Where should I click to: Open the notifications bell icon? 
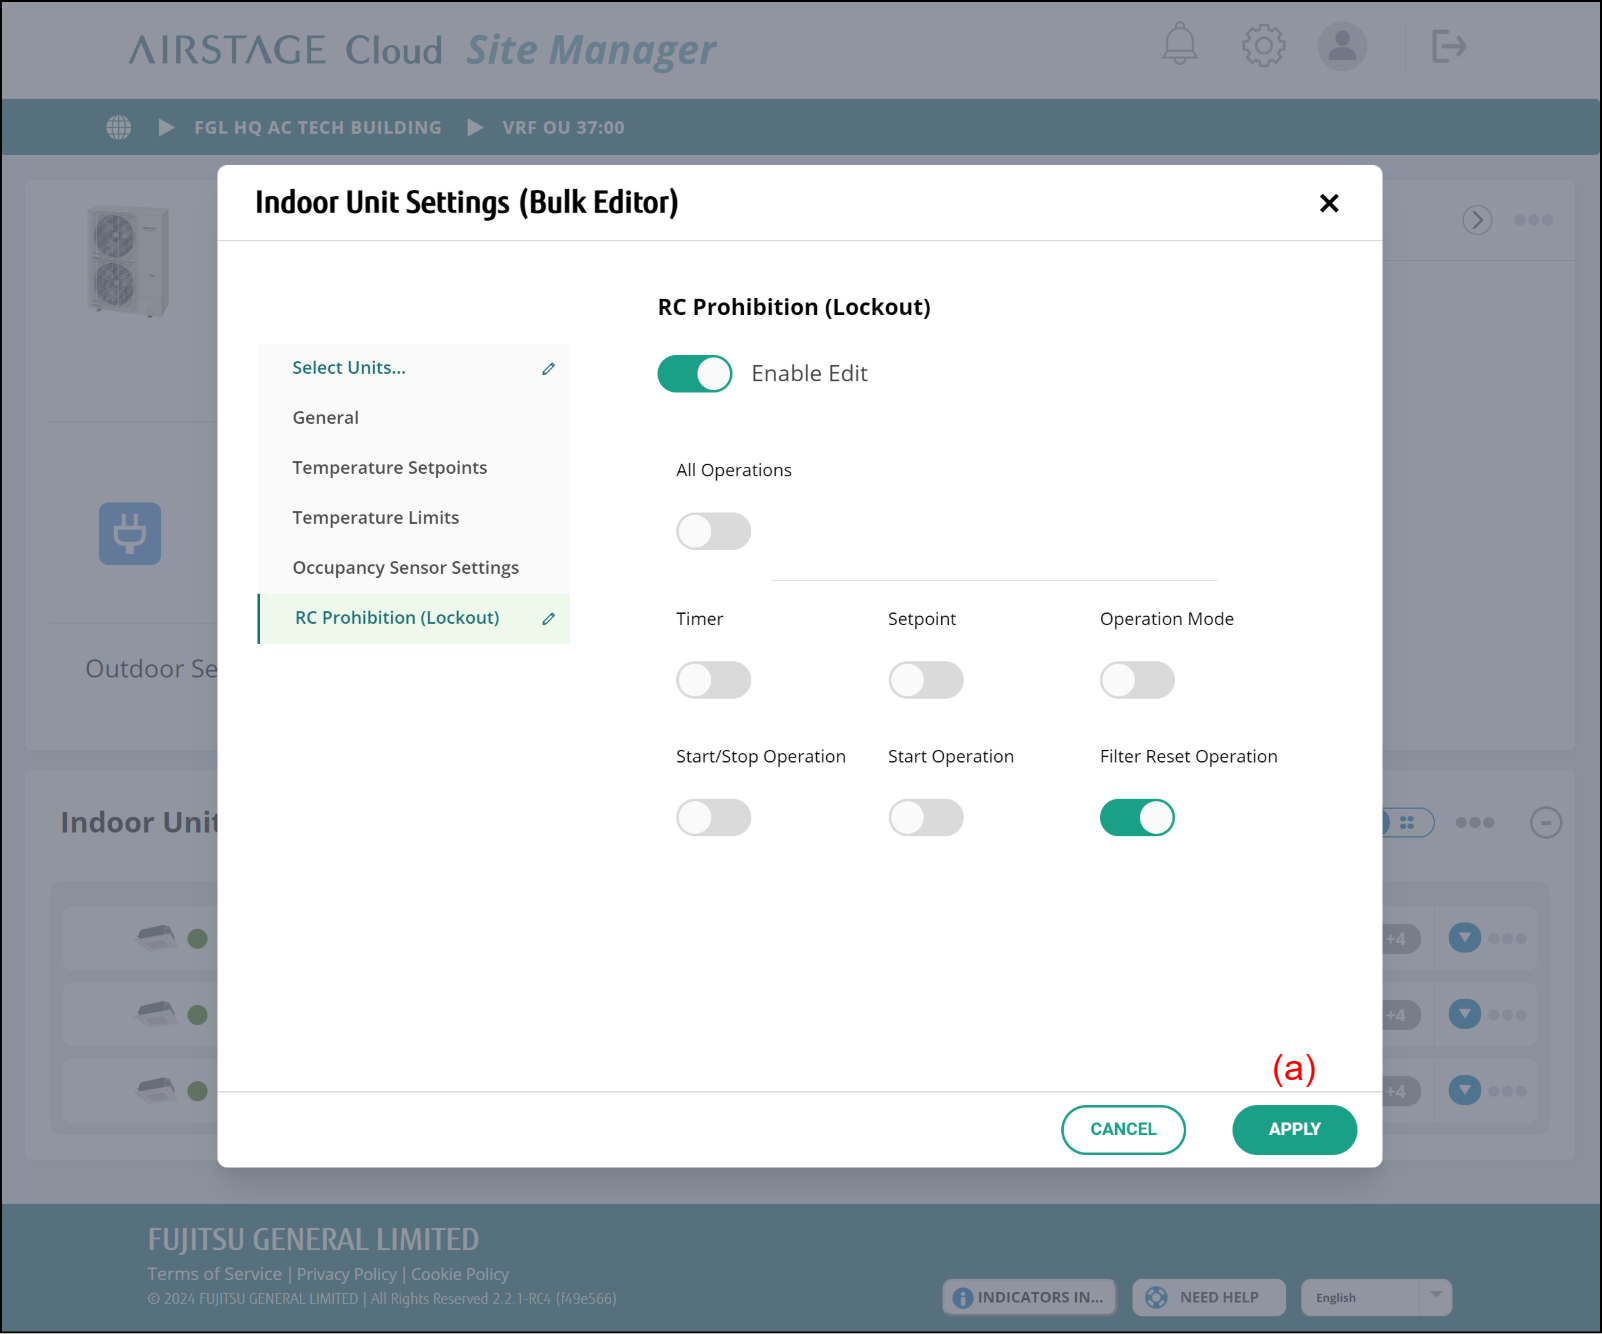[x=1179, y=45]
